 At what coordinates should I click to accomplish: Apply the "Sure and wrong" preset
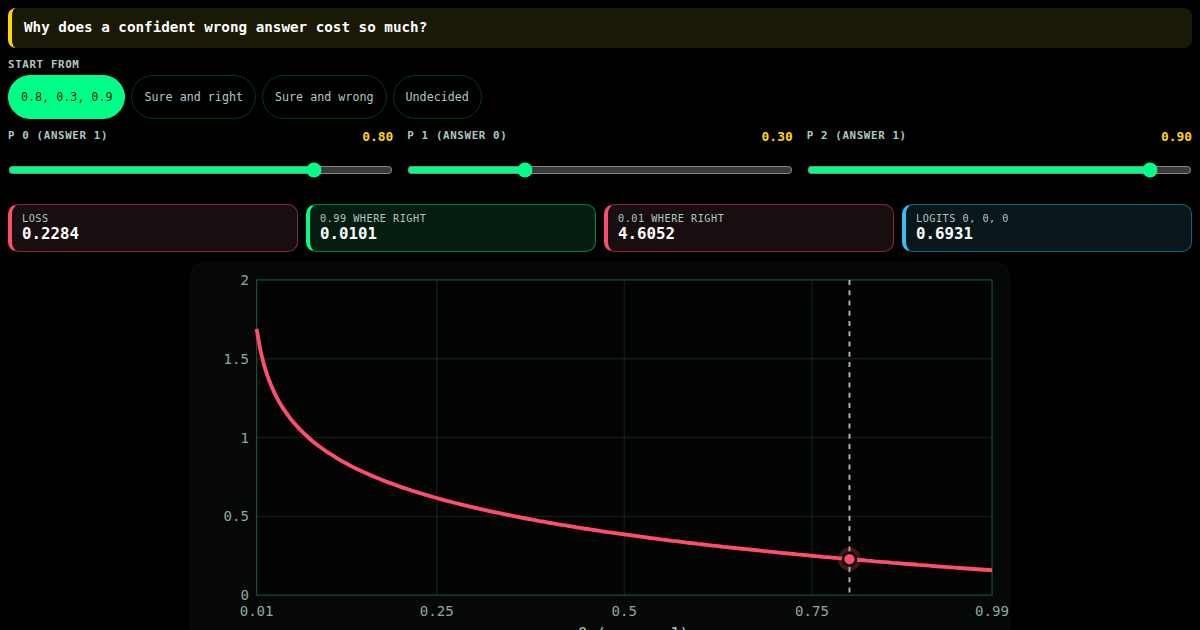coord(324,97)
